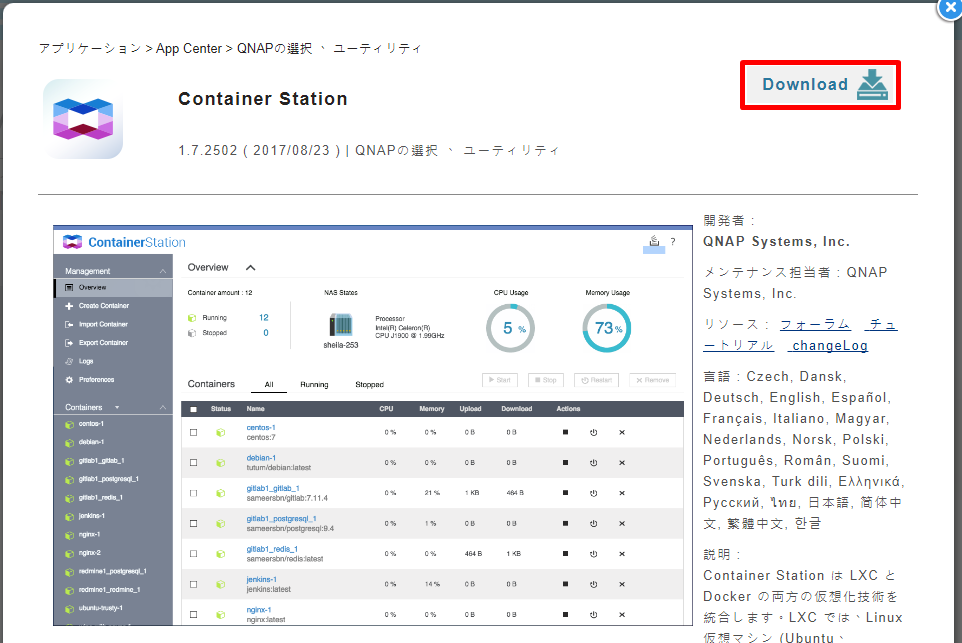Viewport: 962px width, 643px height.
Task: Check the debian-1 row checkbox
Action: 194,463
